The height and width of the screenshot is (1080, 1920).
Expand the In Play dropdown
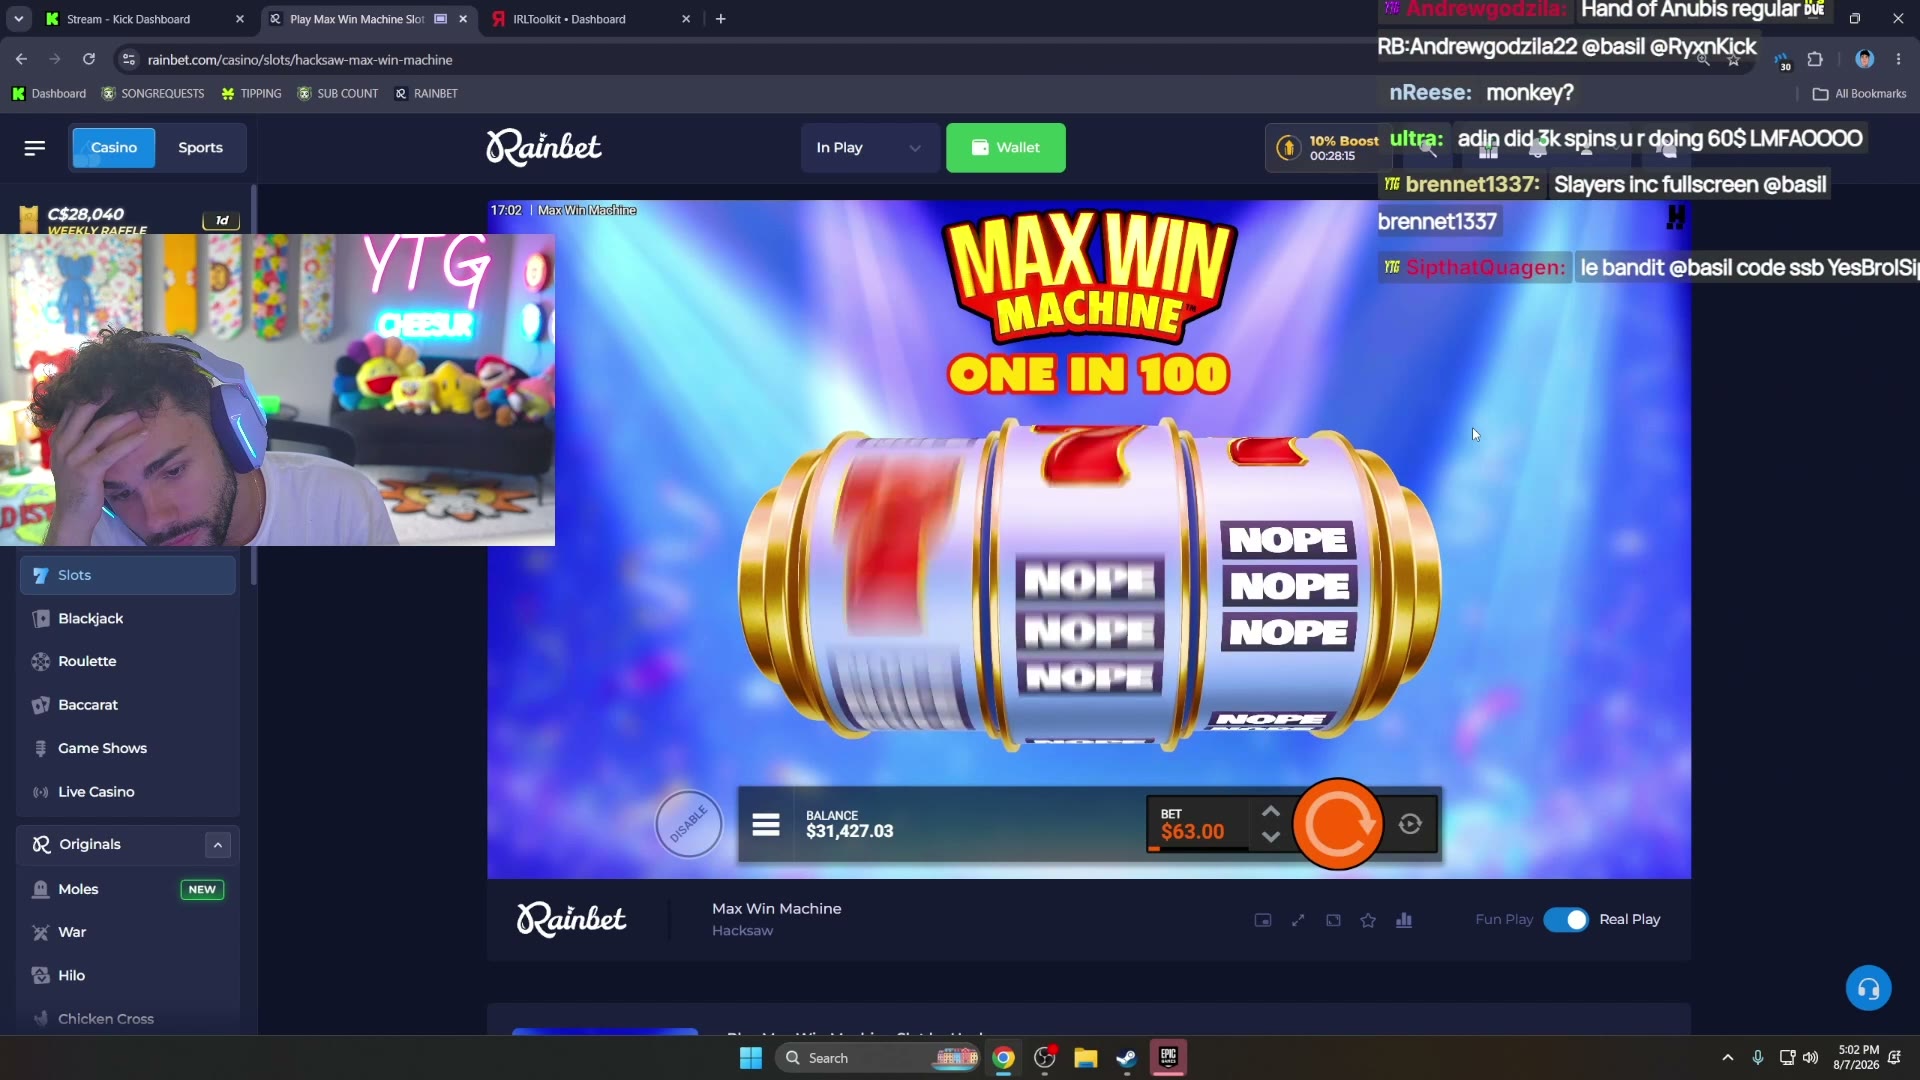(869, 148)
